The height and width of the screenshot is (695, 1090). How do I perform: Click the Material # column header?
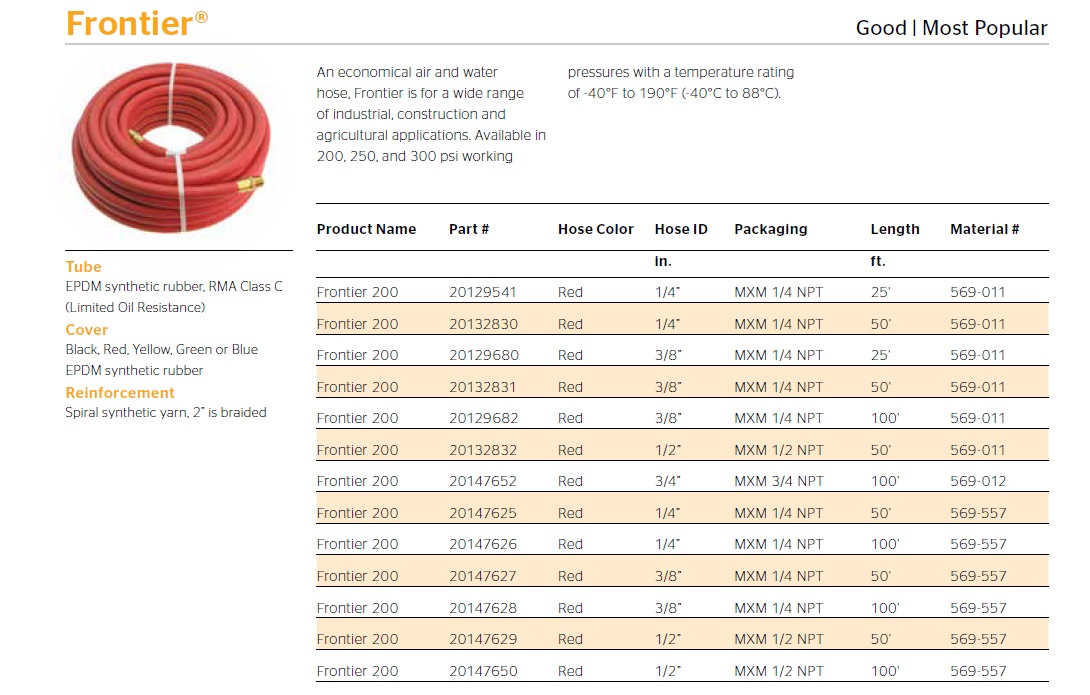(x=985, y=229)
